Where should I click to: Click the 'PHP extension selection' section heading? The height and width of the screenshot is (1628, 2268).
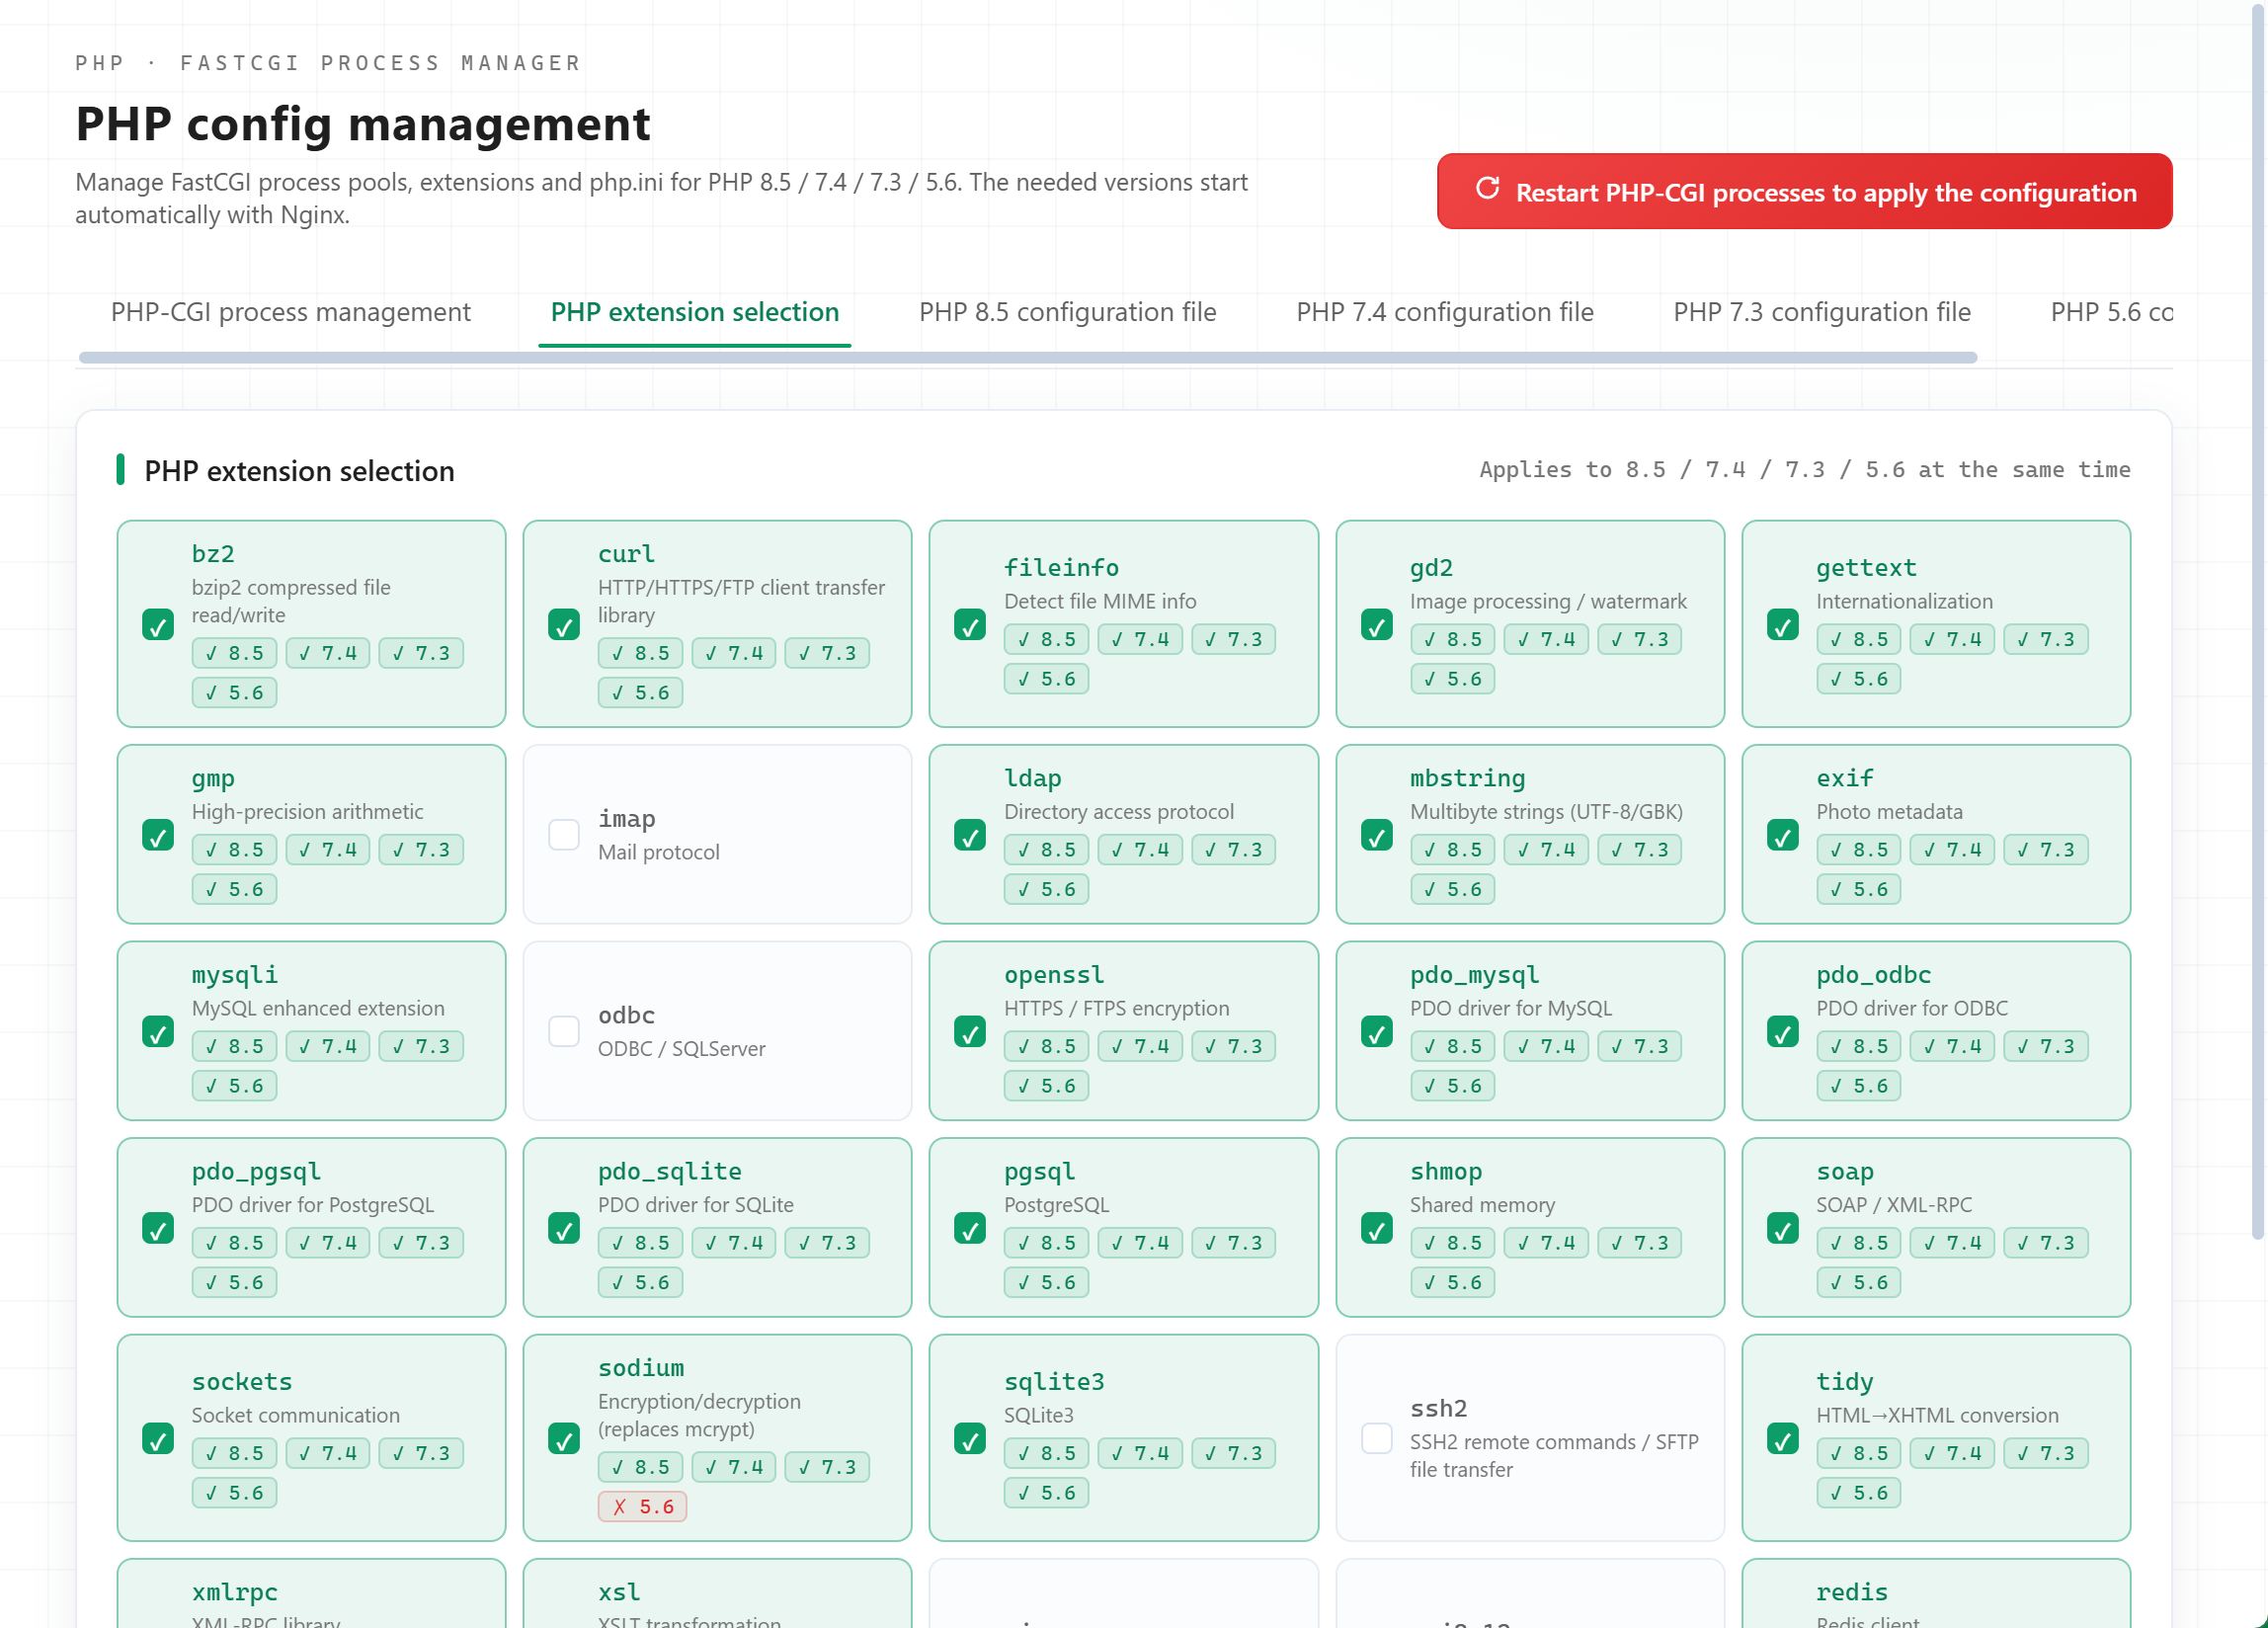click(299, 471)
